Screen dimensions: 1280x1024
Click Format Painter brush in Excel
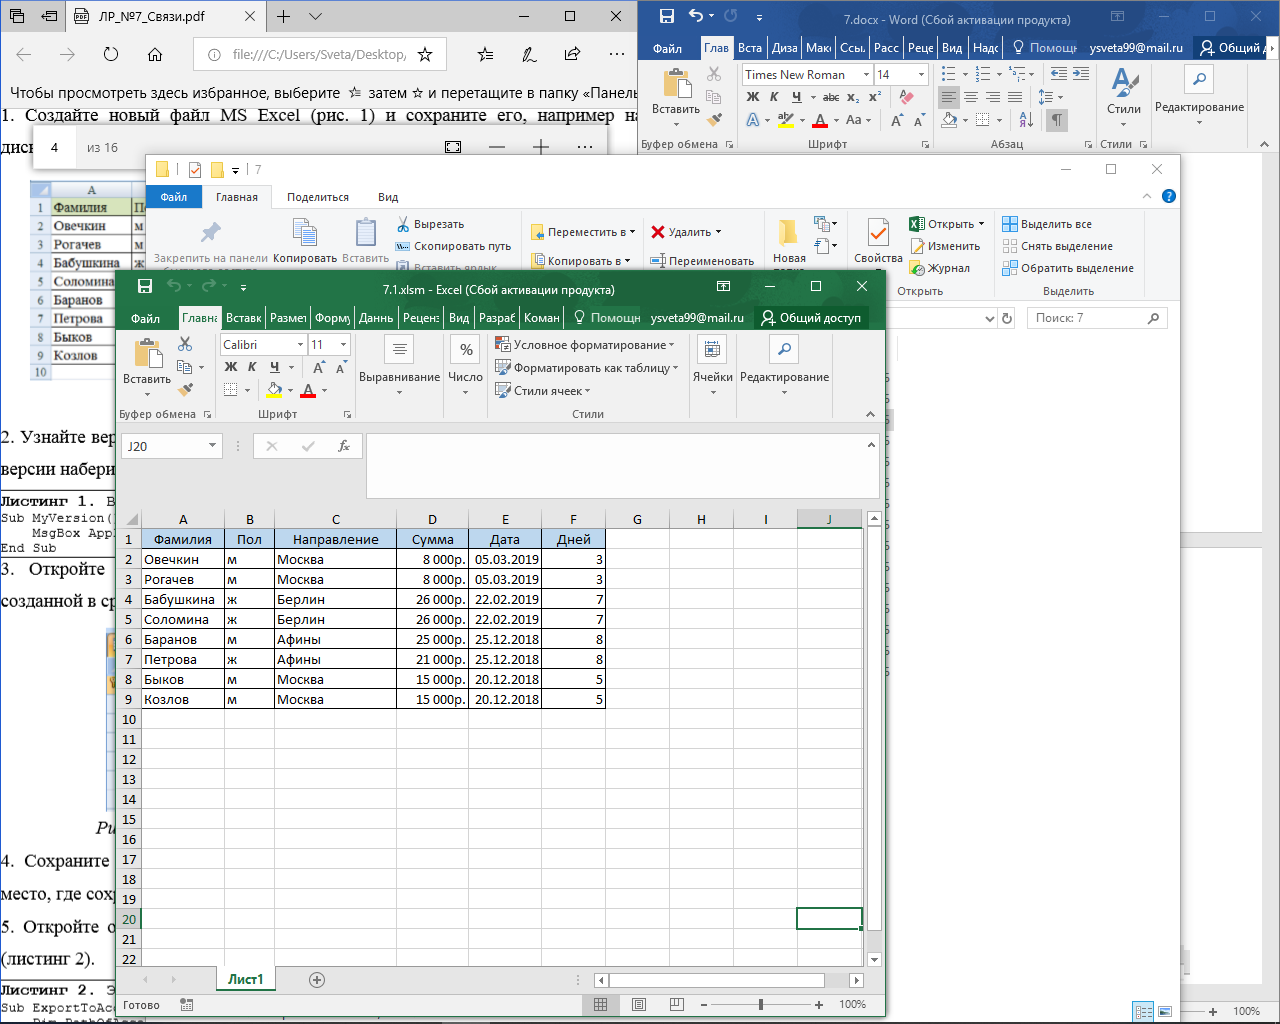click(185, 389)
